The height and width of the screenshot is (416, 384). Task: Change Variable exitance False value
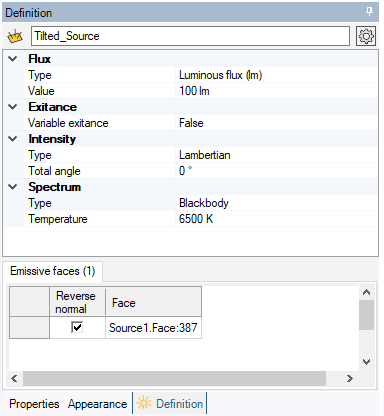276,123
